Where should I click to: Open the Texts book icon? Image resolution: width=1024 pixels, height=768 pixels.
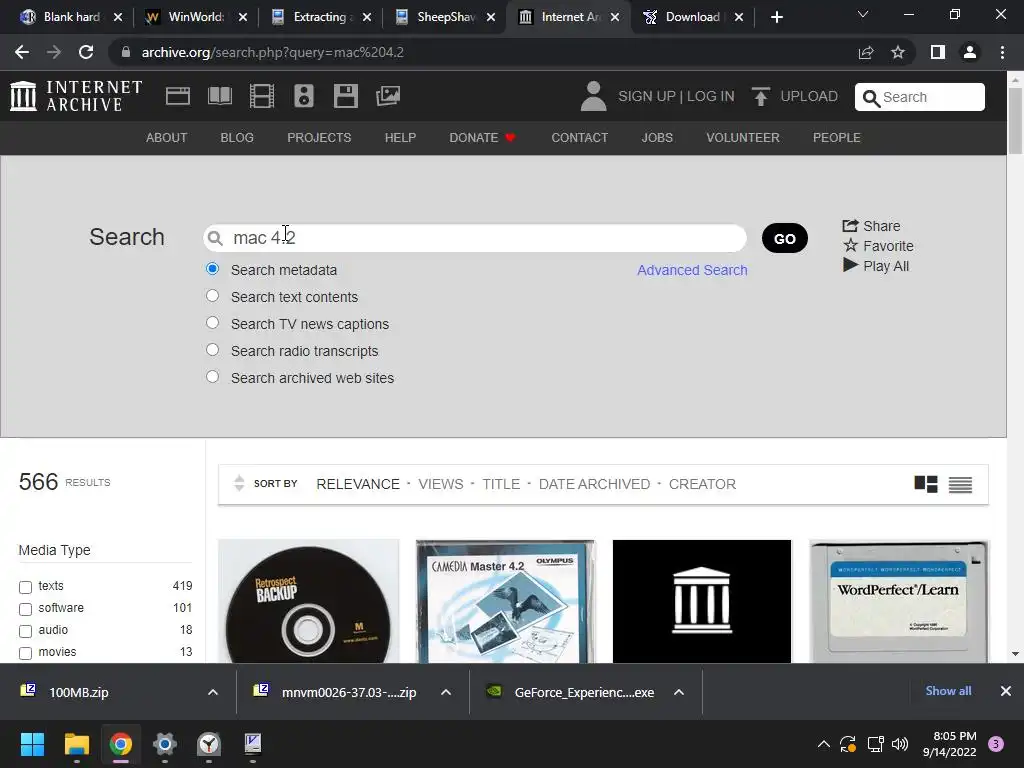pyautogui.click(x=219, y=96)
